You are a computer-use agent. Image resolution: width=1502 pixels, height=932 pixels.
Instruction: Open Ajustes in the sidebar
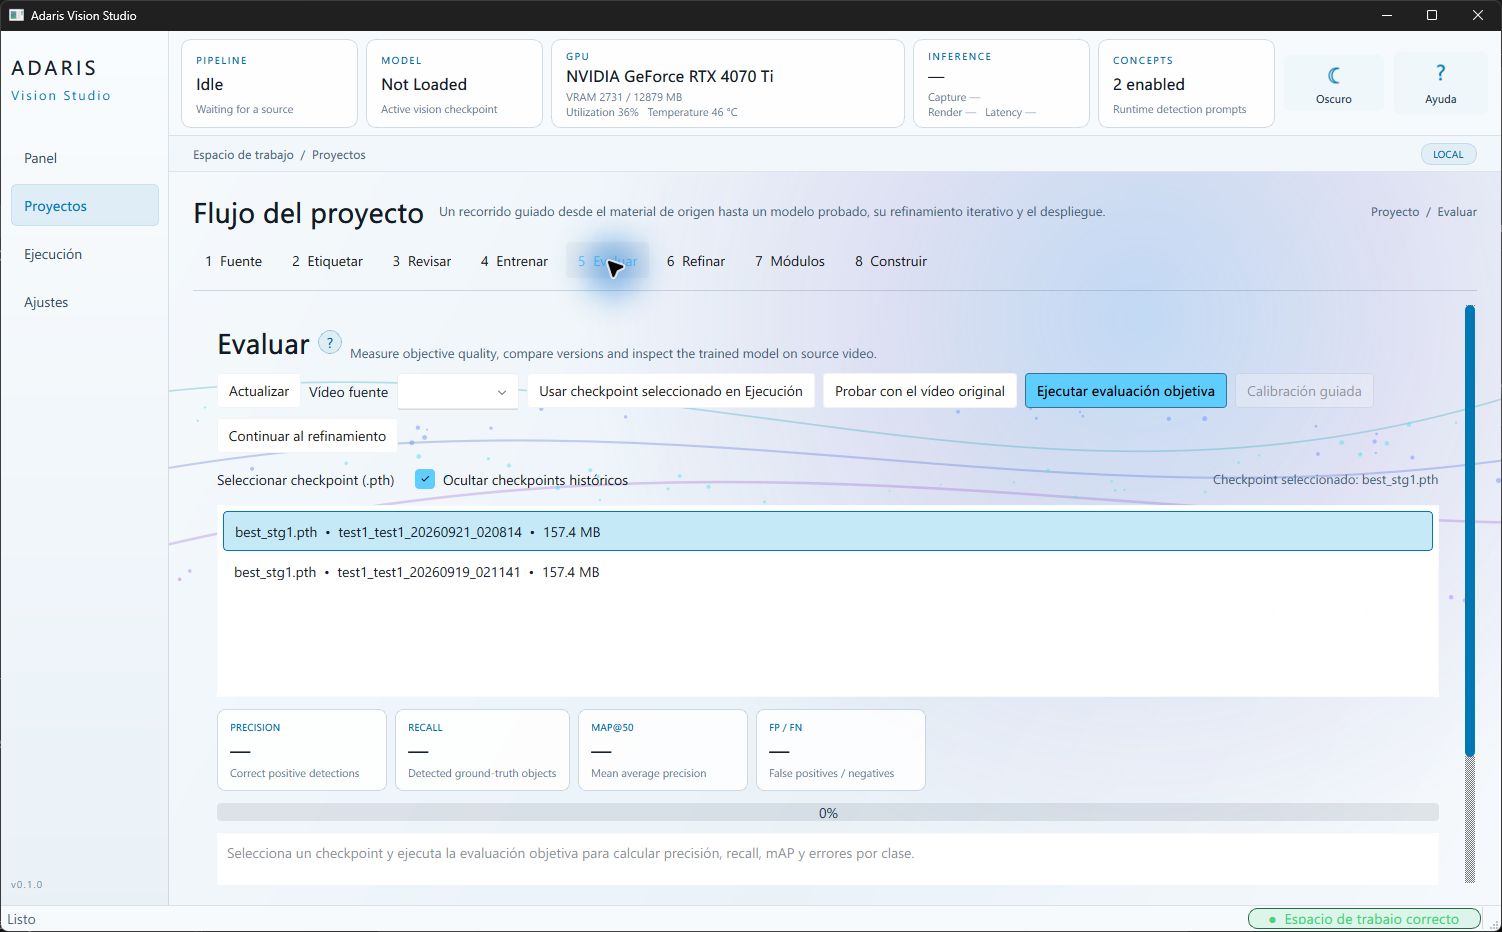(84, 302)
